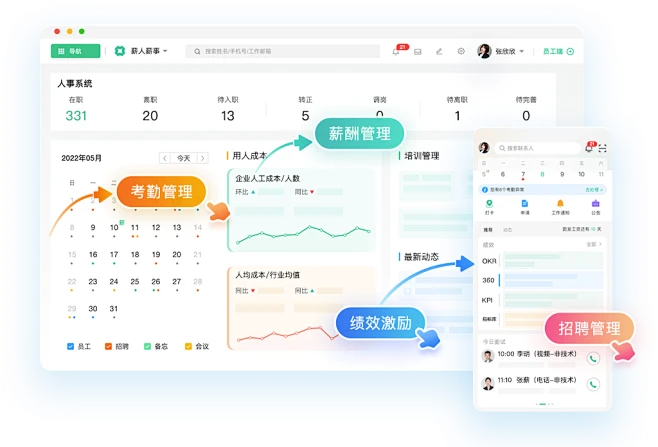658x447 pixels.
Task: Expand 全部 in the 绩效 card
Action: click(594, 244)
